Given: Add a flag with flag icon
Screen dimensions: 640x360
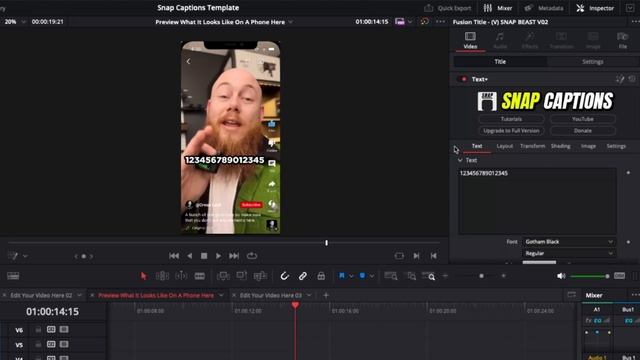Looking at the screenshot, I should point(342,276).
